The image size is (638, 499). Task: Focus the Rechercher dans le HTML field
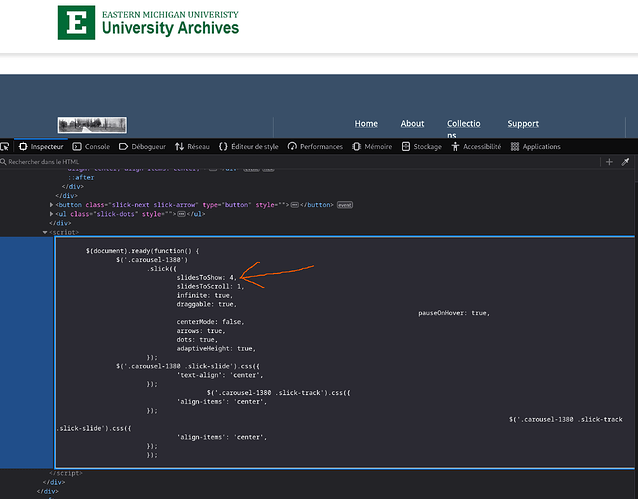coord(301,162)
